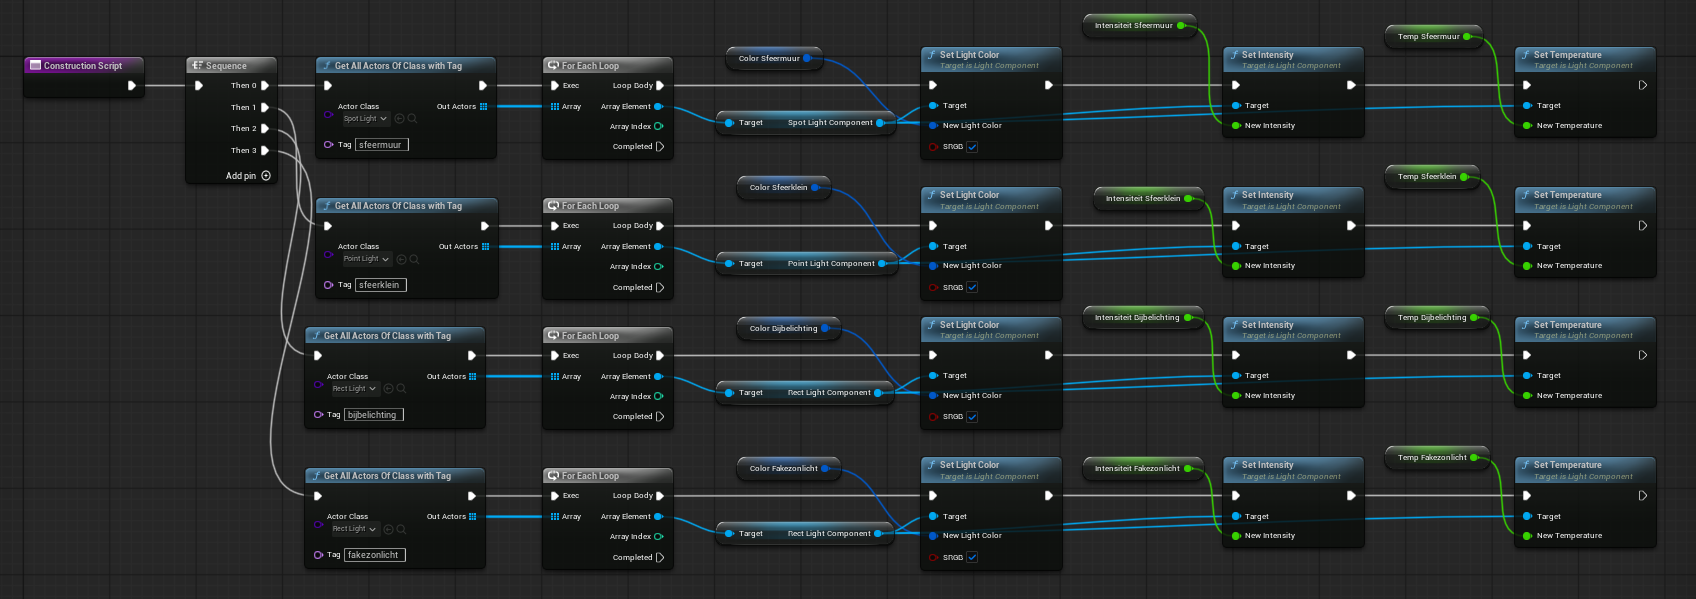Click the Completed pin of the sfeermuur For Each Loop
The width and height of the screenshot is (1696, 599).
click(659, 147)
